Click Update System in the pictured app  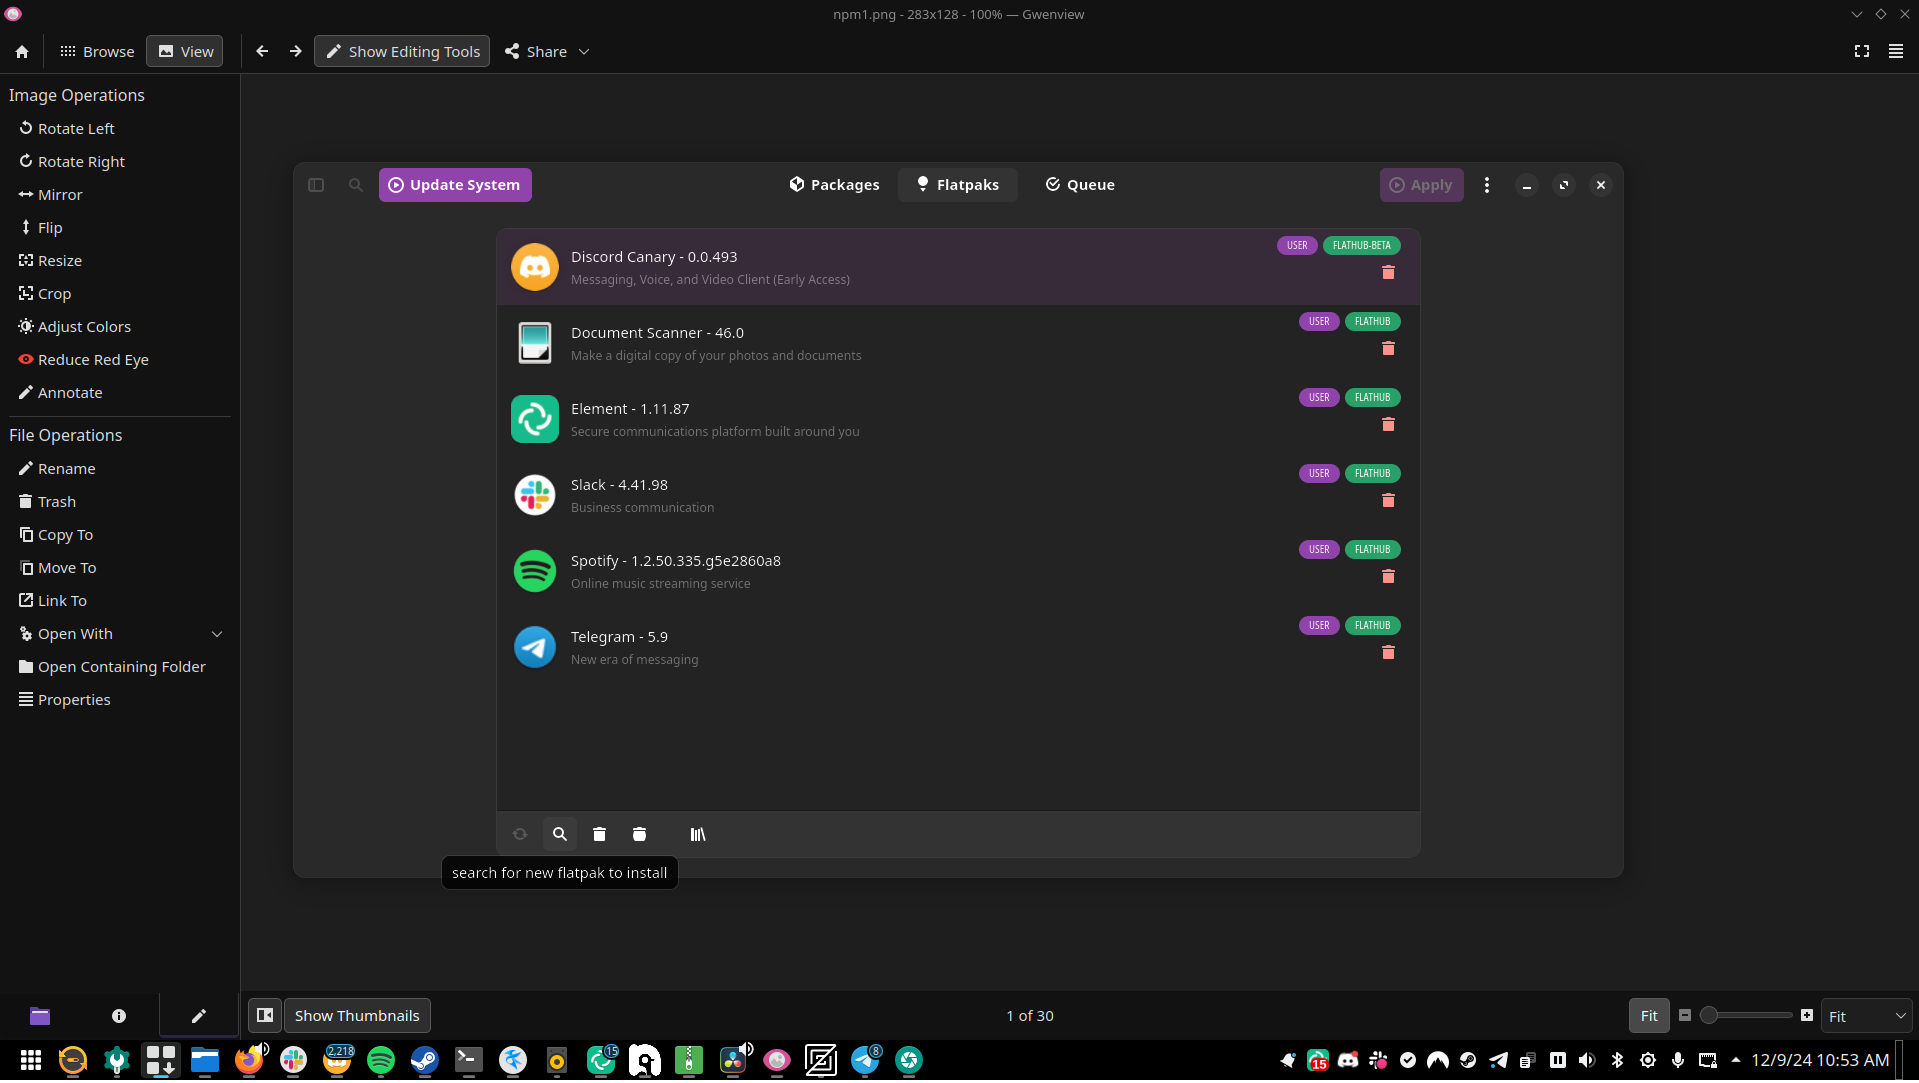[x=455, y=185]
